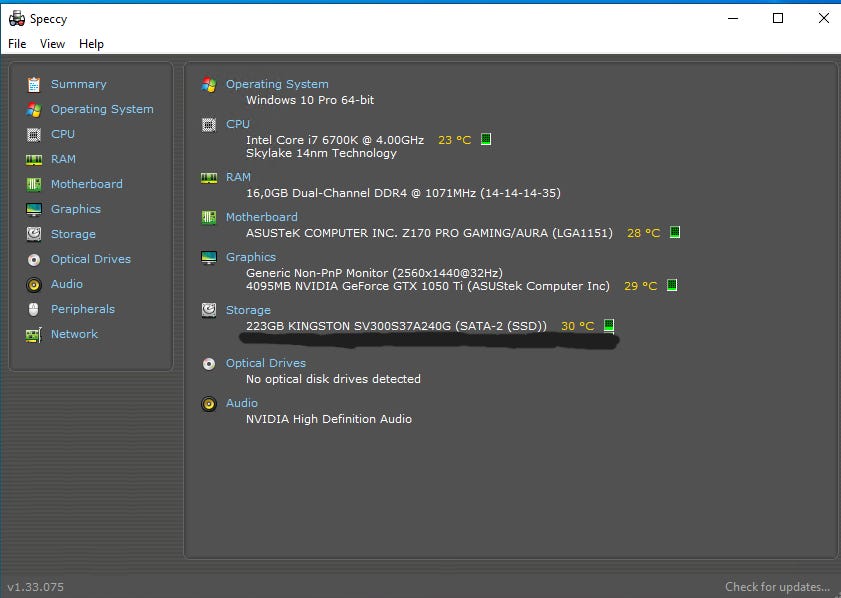Open the Audio sidebar section
Viewport: 841px width, 598px height.
click(67, 284)
